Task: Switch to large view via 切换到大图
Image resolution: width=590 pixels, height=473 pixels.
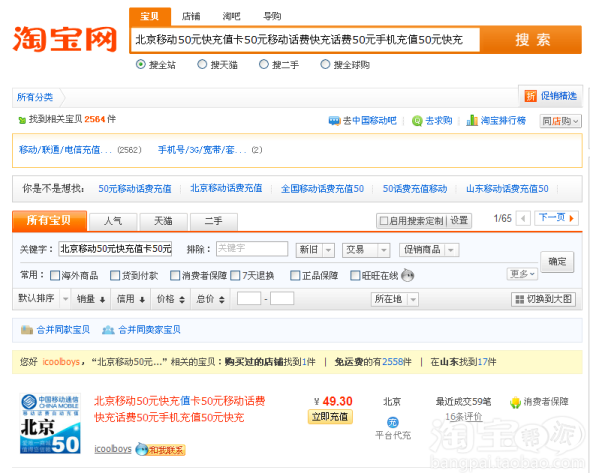Action: 543,299
